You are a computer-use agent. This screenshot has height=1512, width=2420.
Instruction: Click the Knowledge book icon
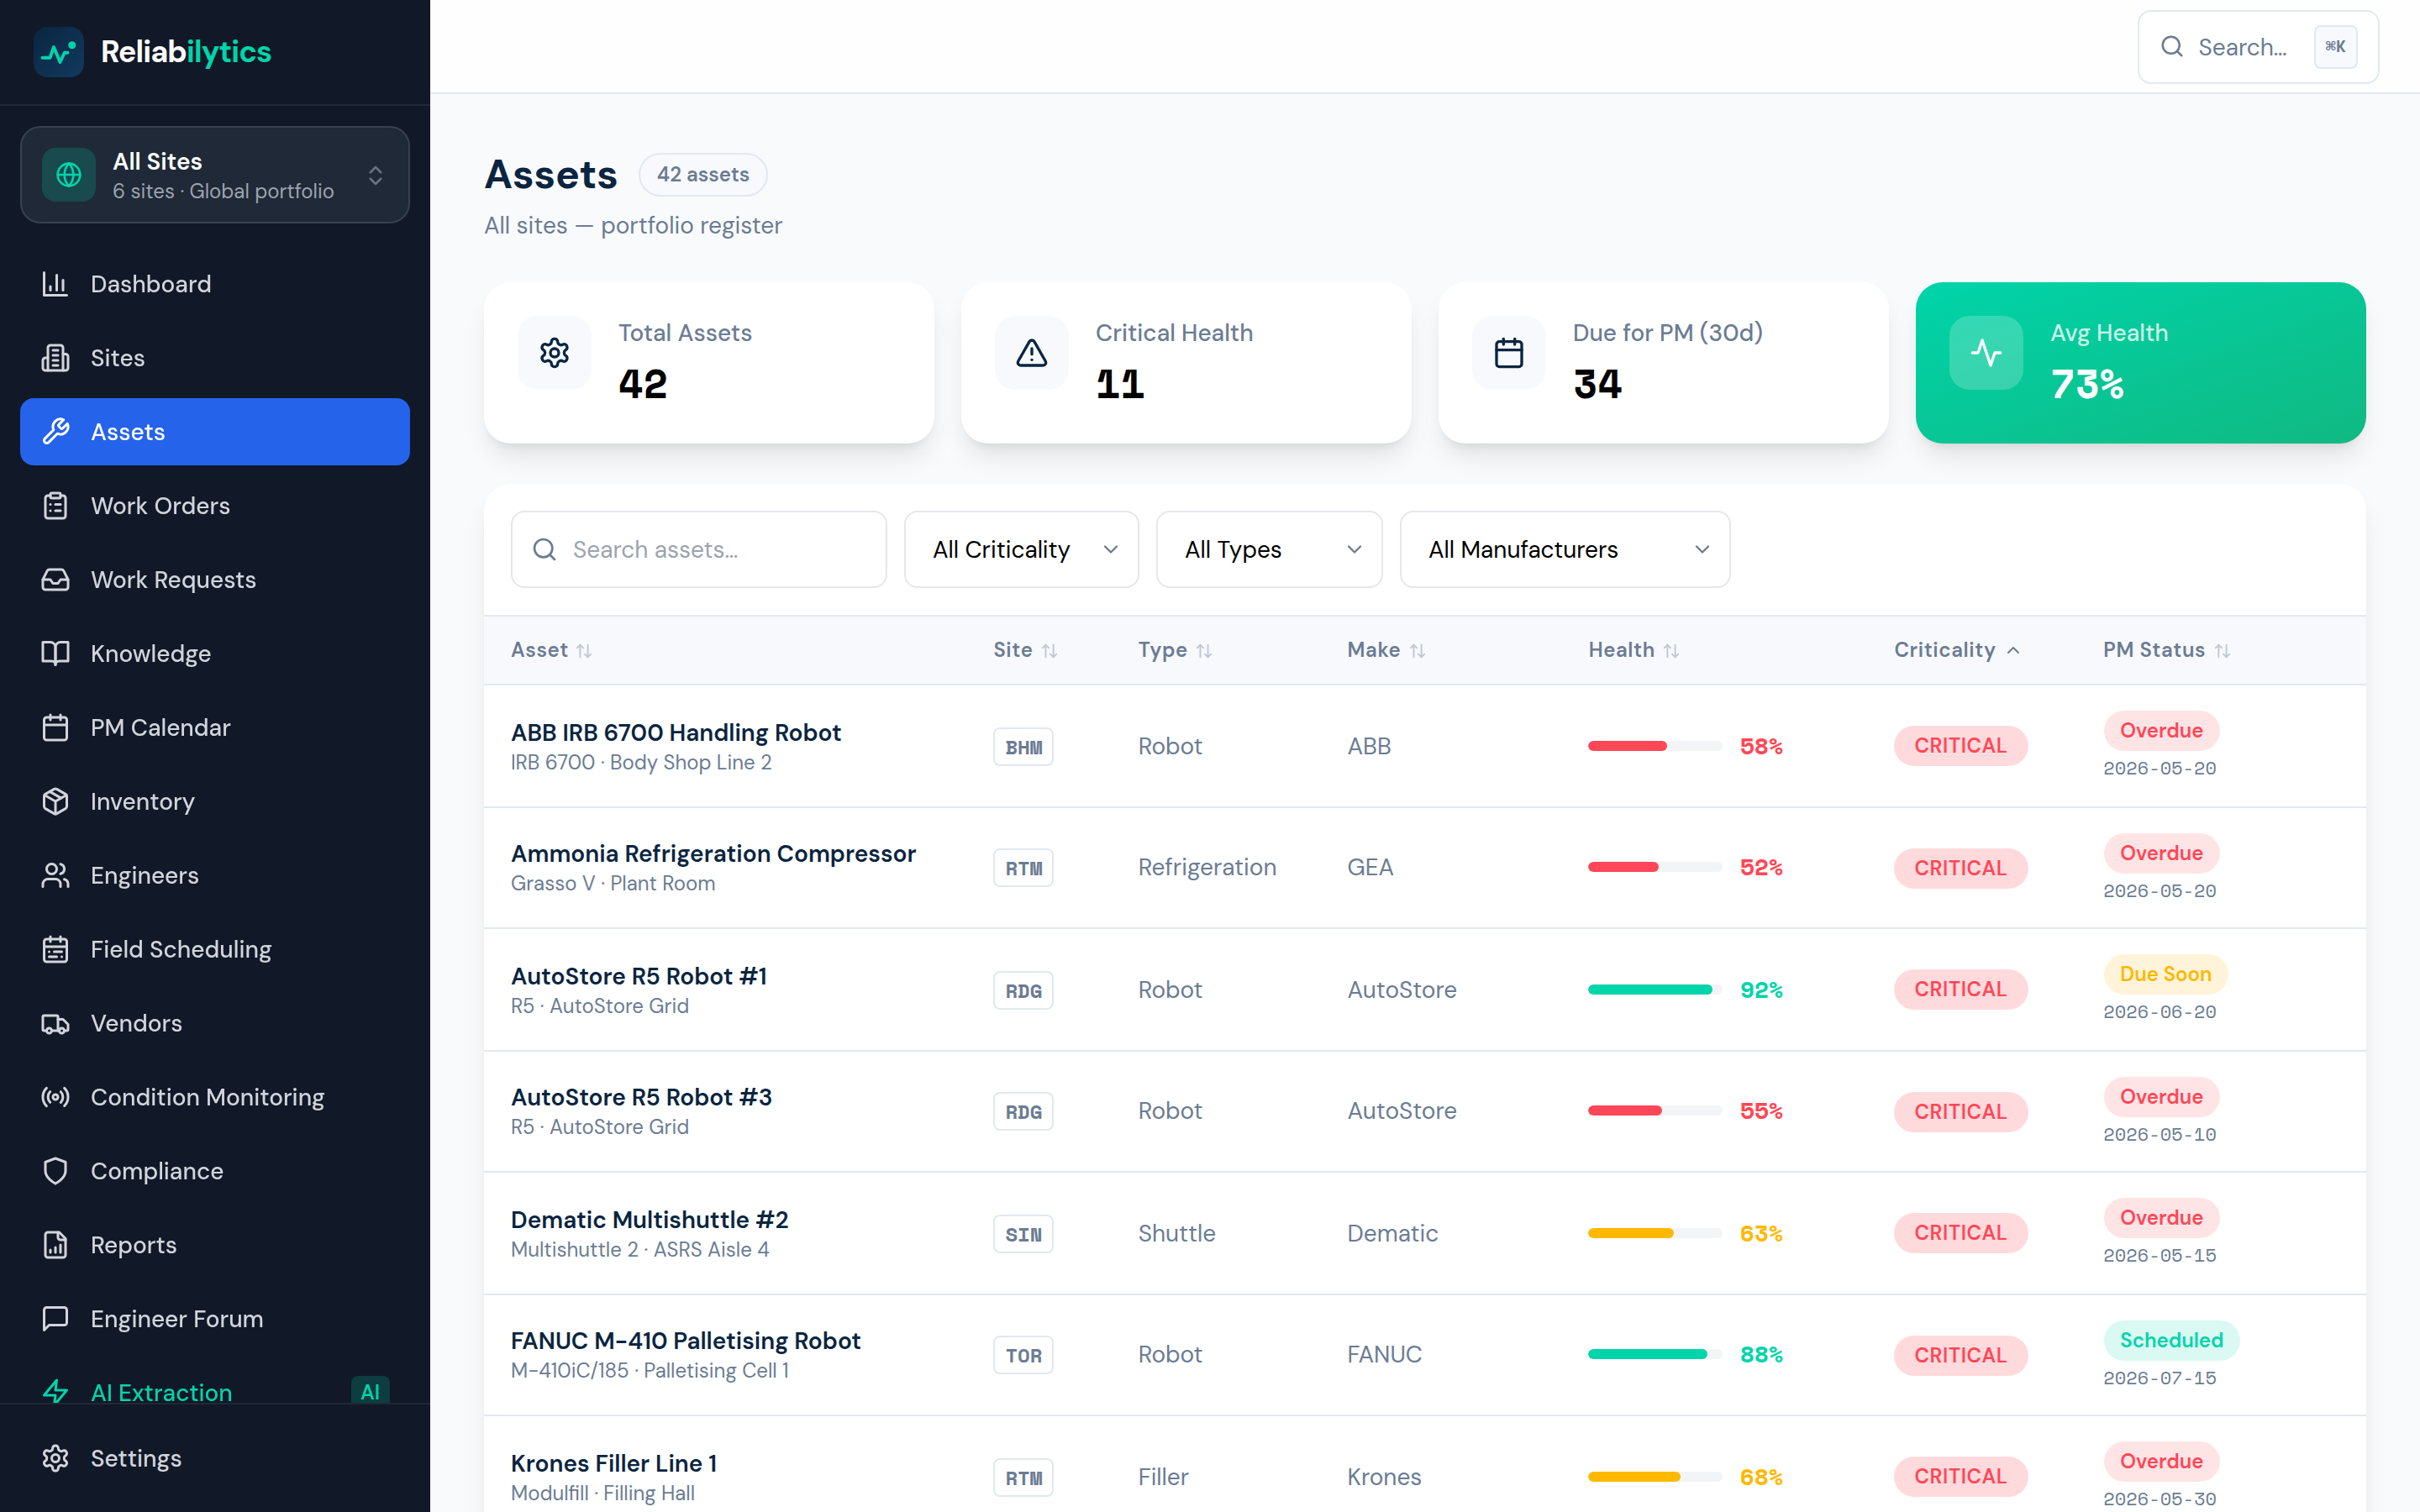(x=55, y=654)
